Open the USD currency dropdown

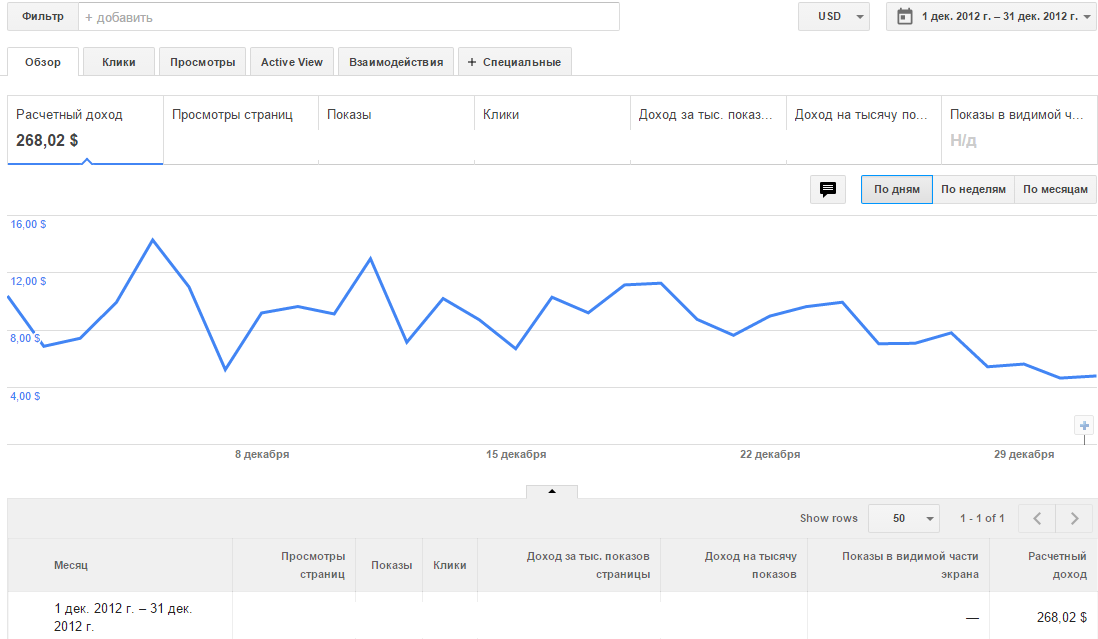833,16
